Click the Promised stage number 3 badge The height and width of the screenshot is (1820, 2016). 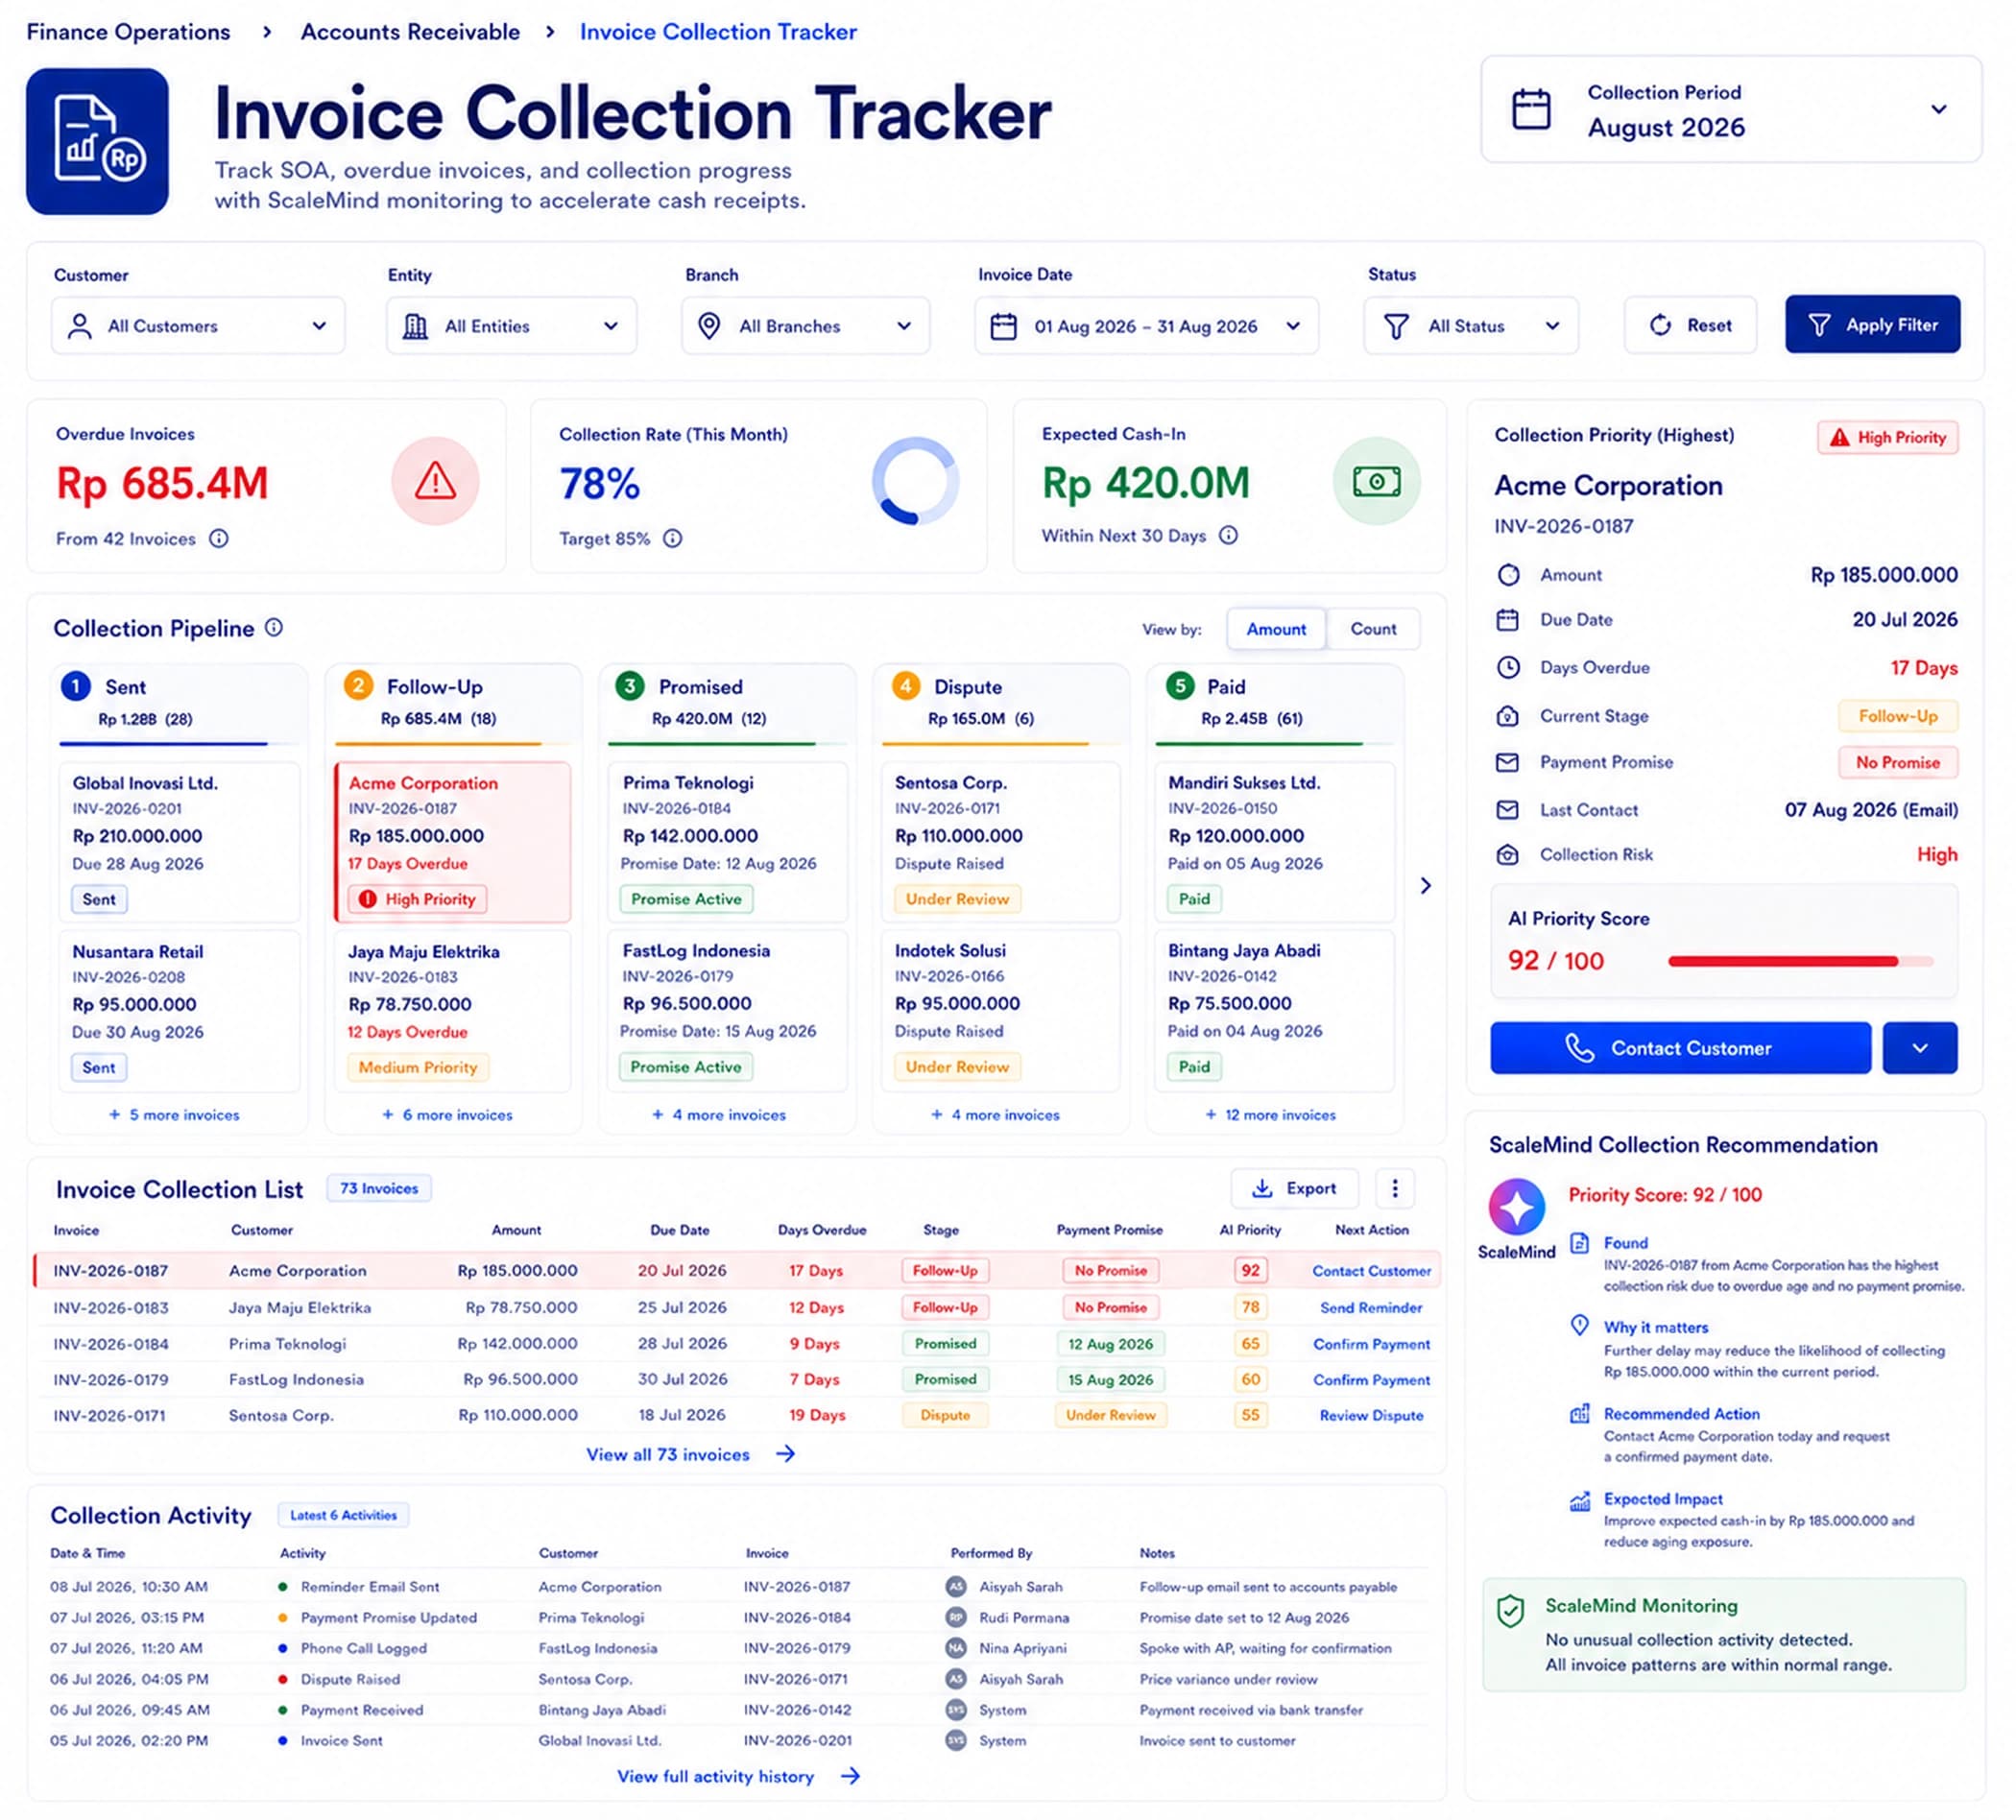[630, 686]
